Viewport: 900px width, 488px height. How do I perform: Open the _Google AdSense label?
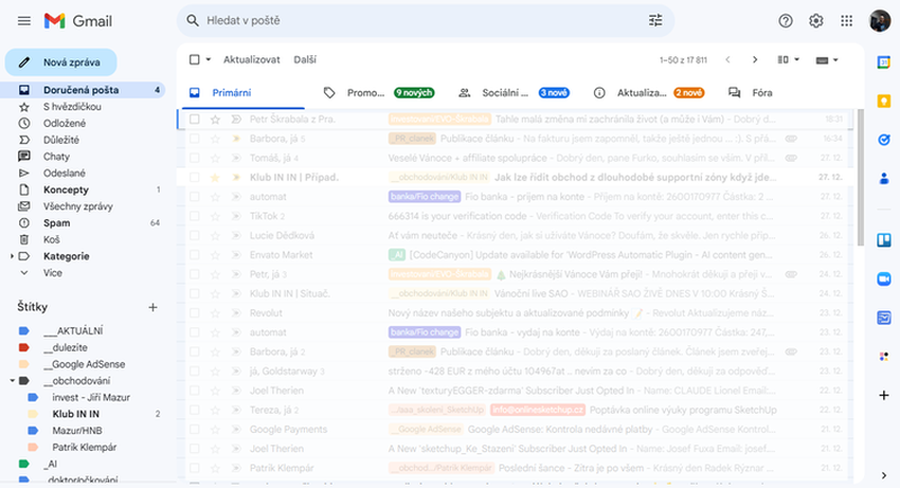click(83, 364)
